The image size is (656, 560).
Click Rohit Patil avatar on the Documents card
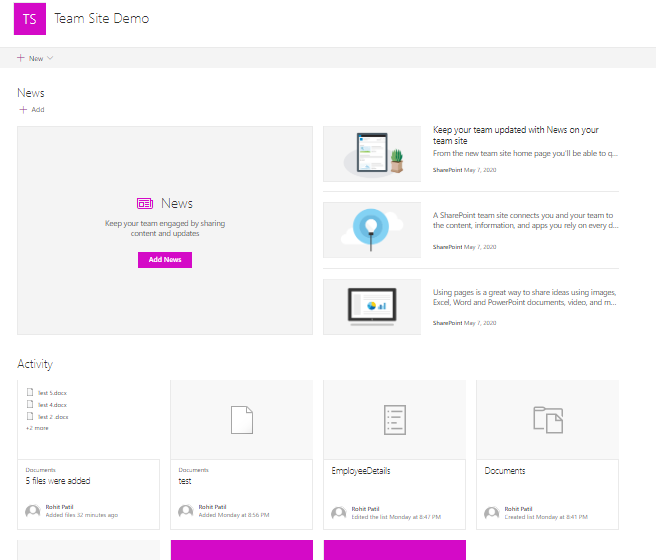(x=492, y=513)
